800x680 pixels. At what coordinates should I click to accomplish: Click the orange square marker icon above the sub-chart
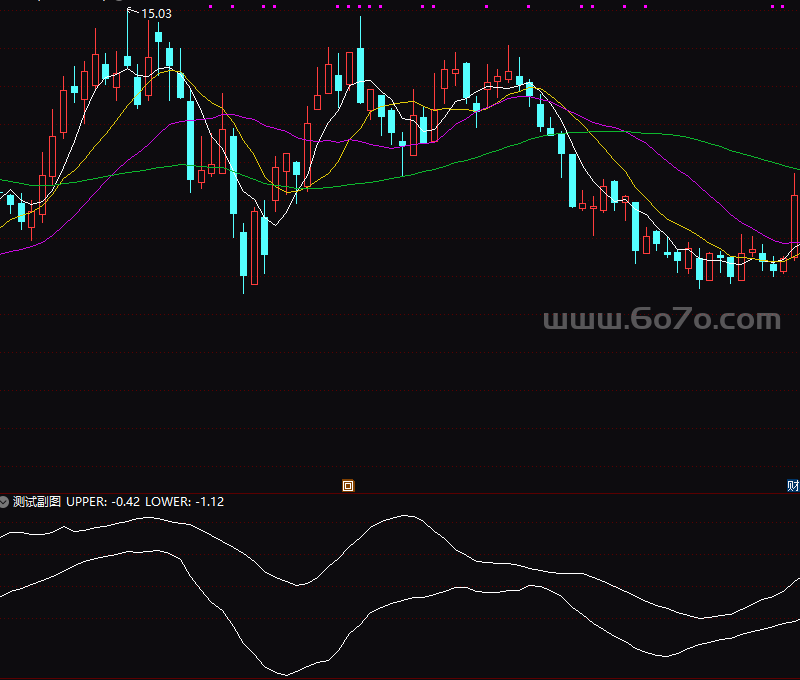pyautogui.click(x=348, y=486)
